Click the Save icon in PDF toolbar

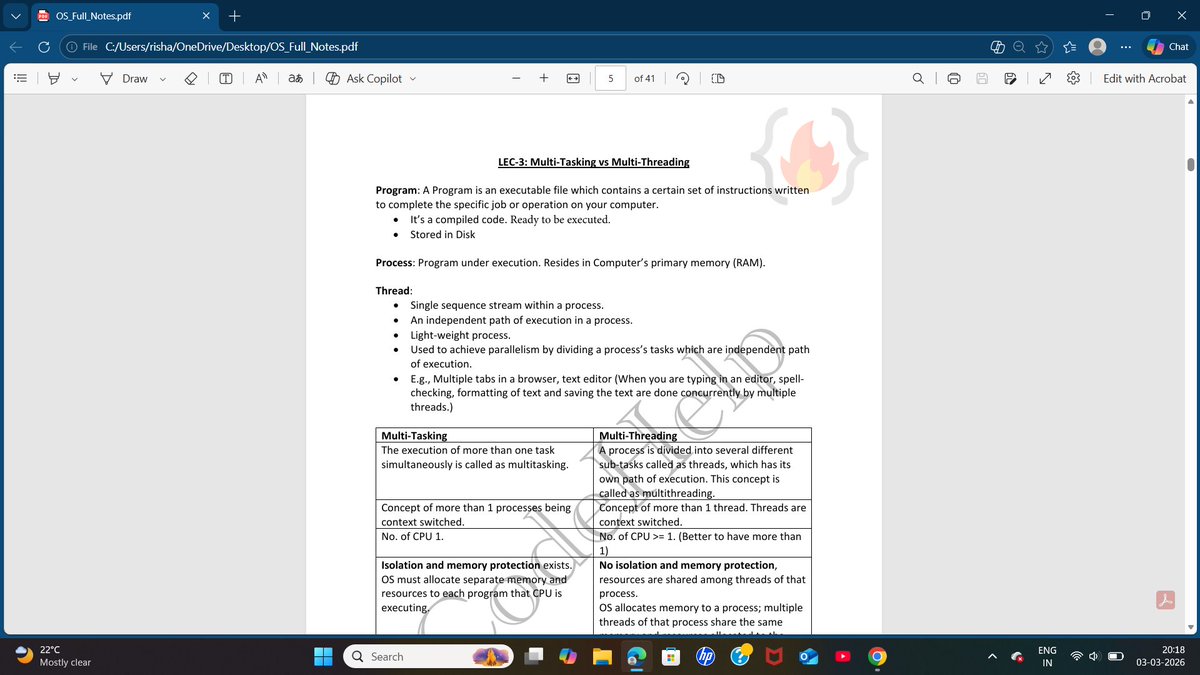[x=983, y=78]
